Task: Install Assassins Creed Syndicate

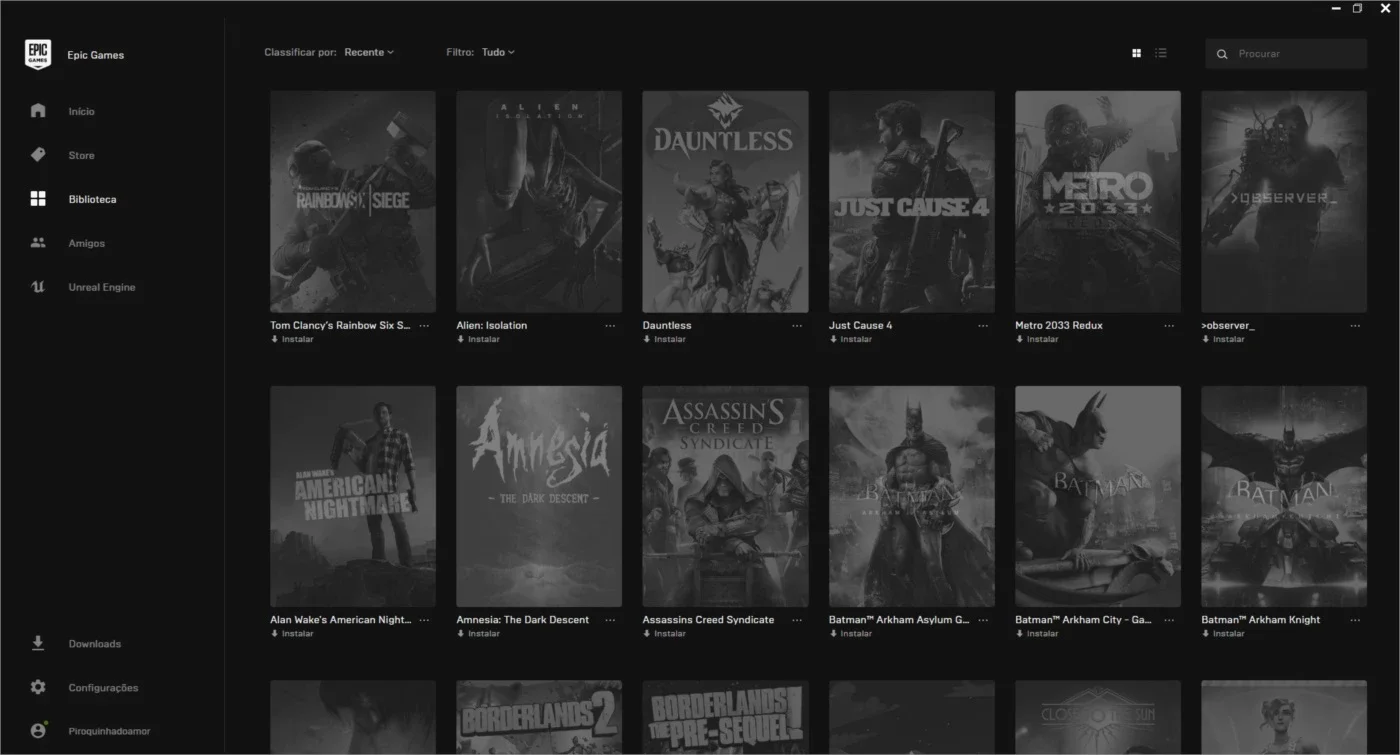Action: coord(664,633)
